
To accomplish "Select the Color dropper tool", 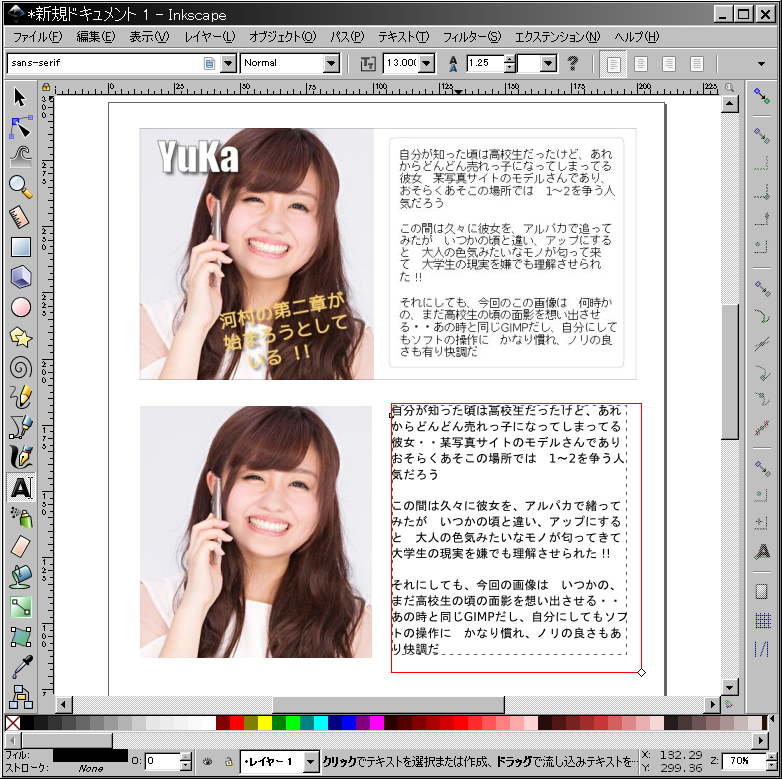I will 21,667.
